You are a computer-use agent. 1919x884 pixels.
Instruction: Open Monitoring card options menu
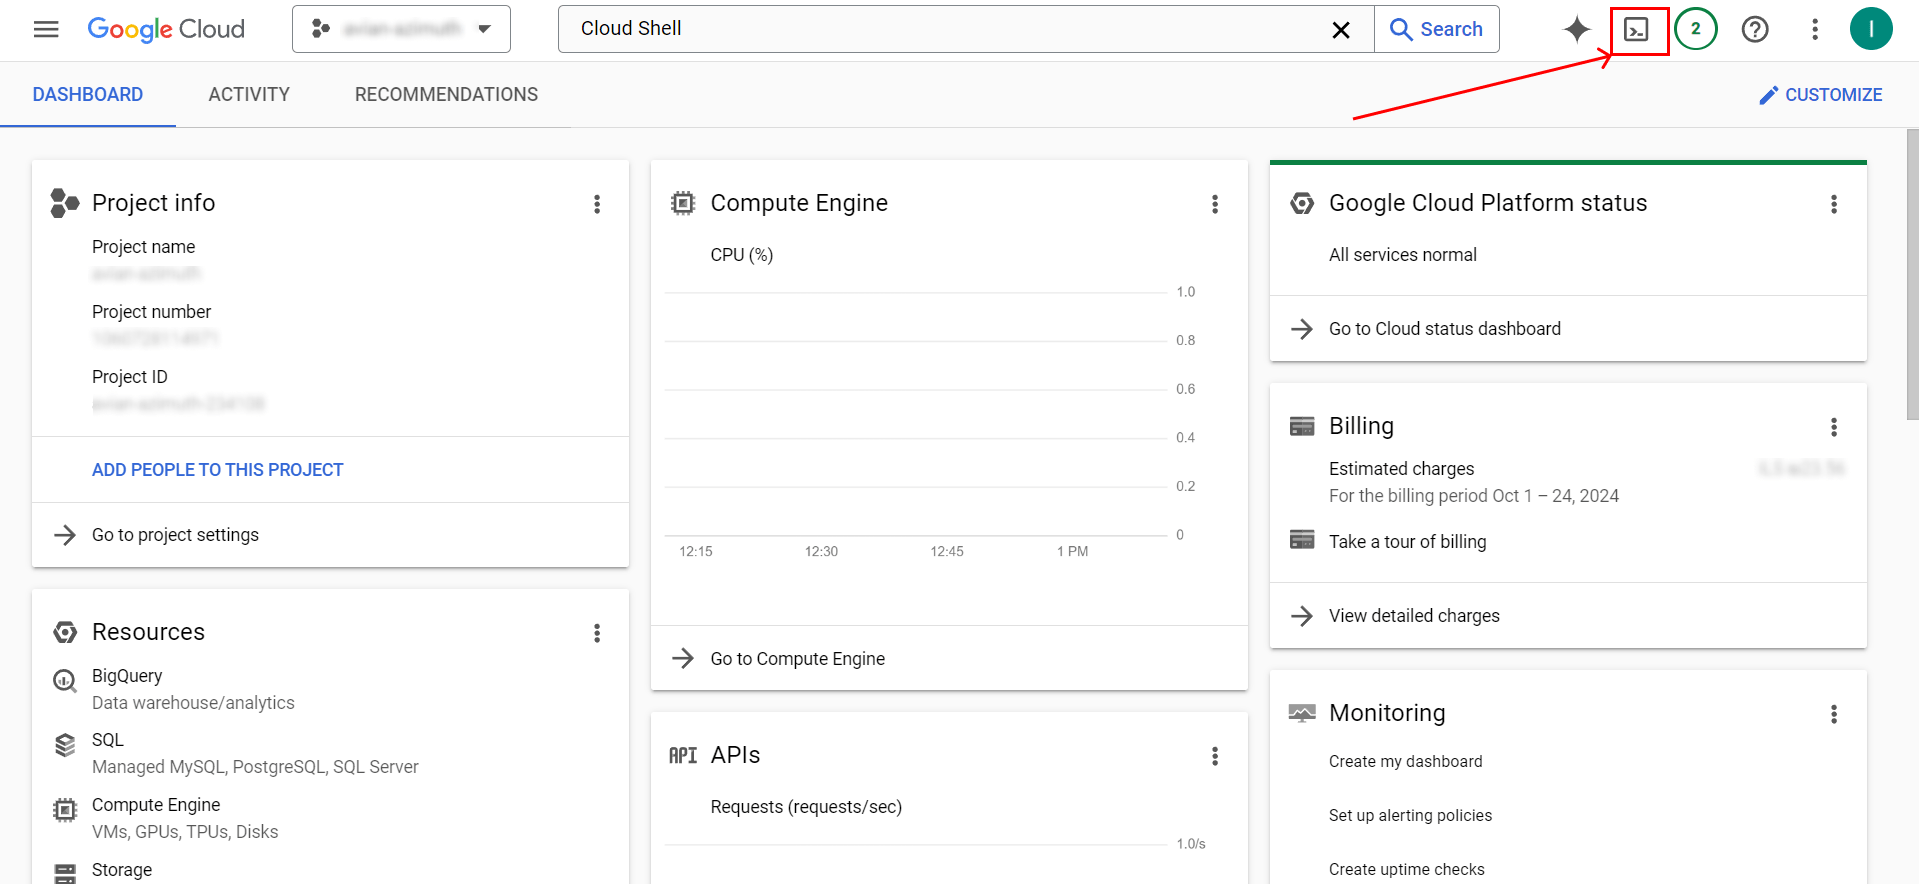pyautogui.click(x=1834, y=714)
